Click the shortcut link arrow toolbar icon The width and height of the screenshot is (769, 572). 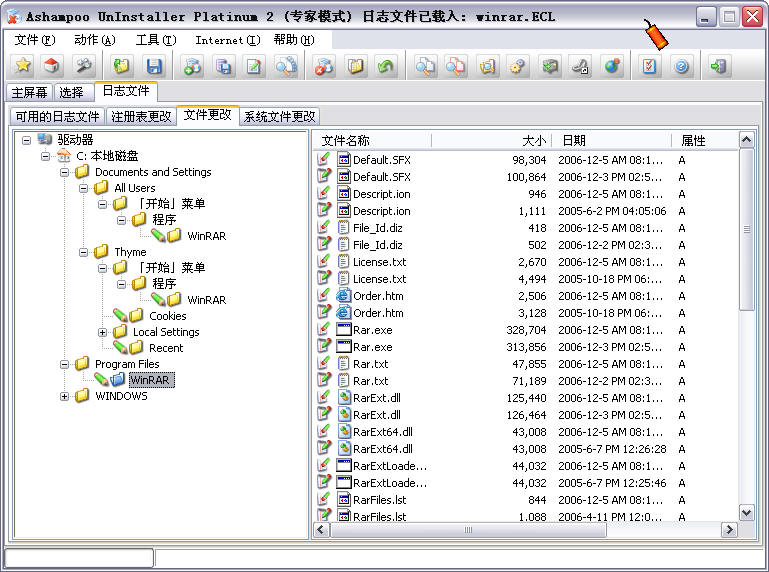(581, 65)
